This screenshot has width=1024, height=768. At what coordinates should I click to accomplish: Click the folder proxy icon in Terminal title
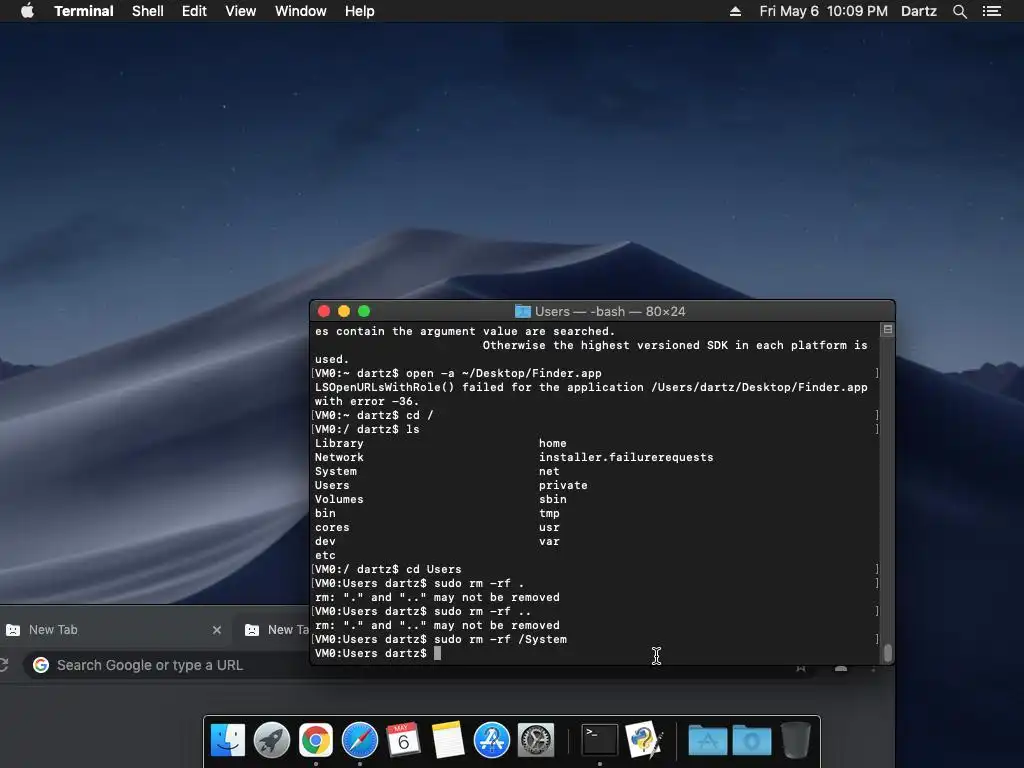[x=522, y=311]
